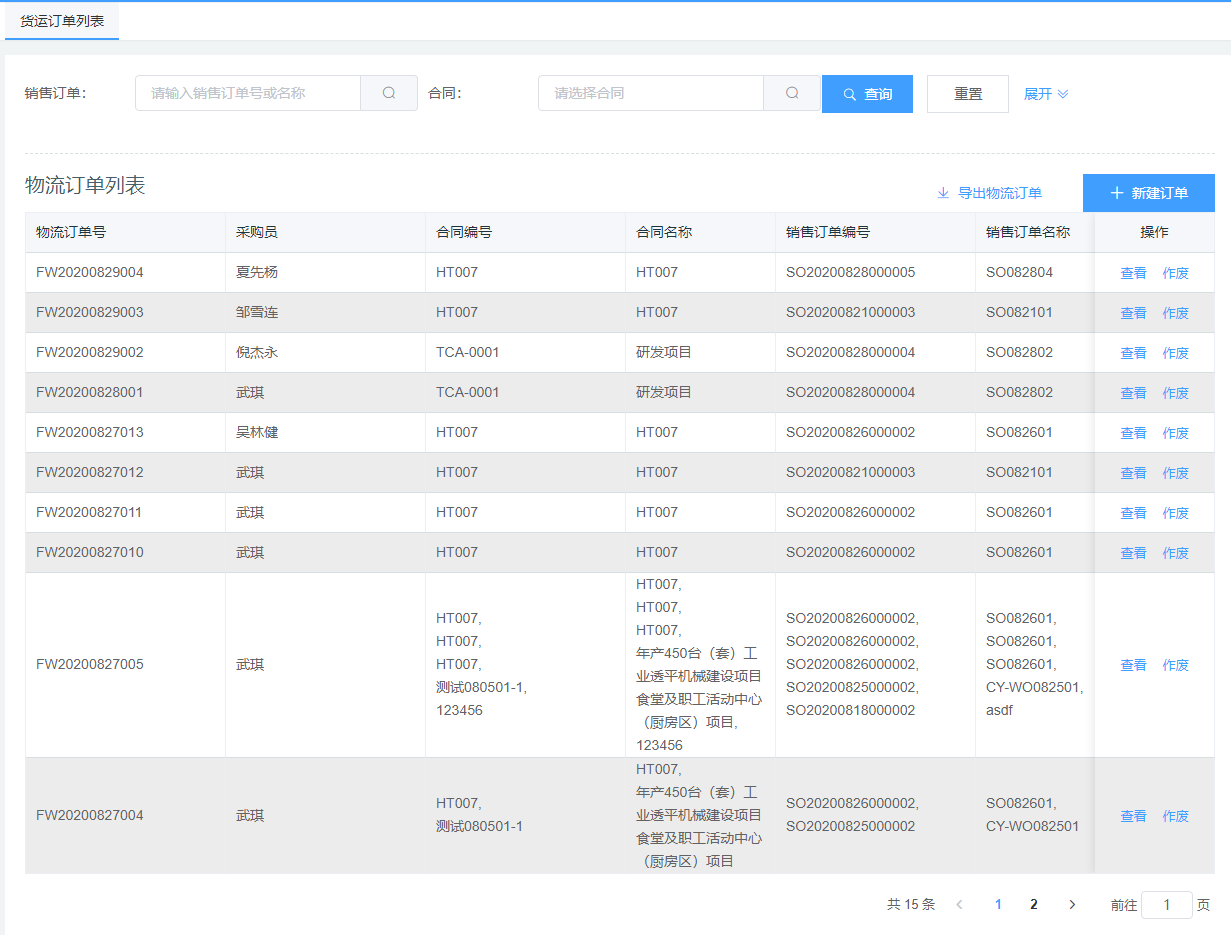1231x935 pixels.
Task: View order FW20200829004 details
Action: tap(1133, 273)
